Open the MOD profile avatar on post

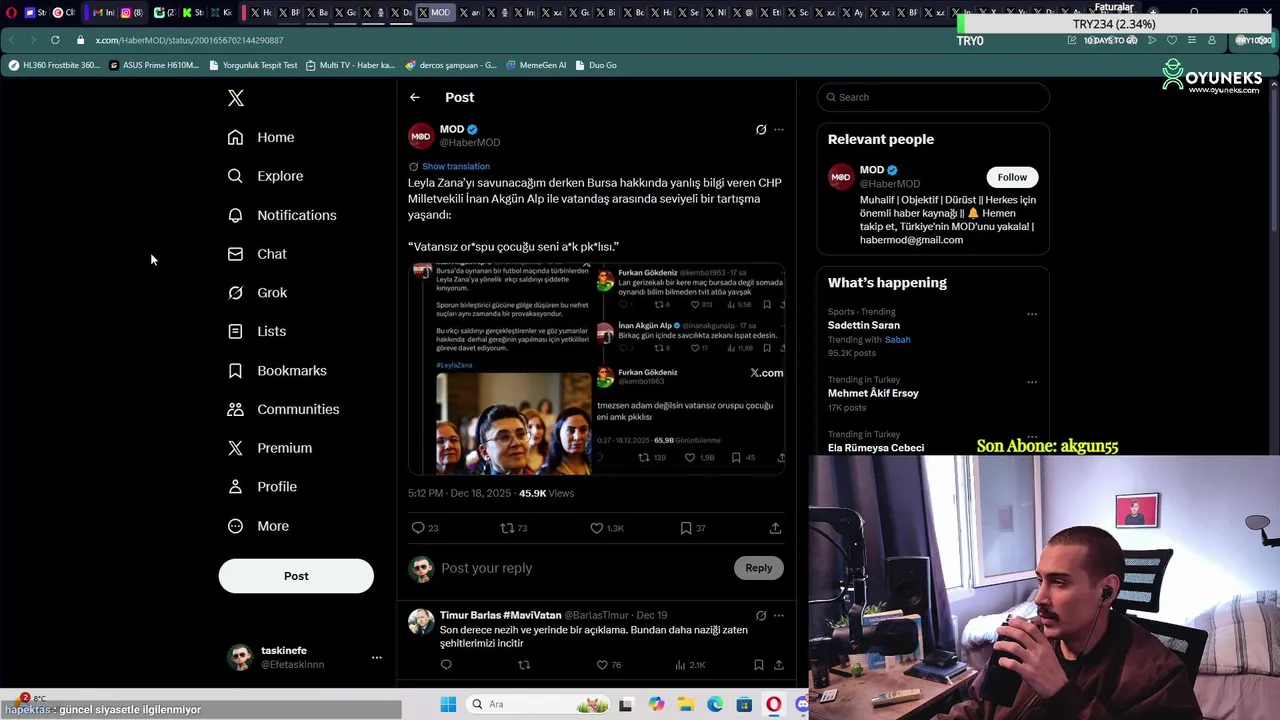421,135
